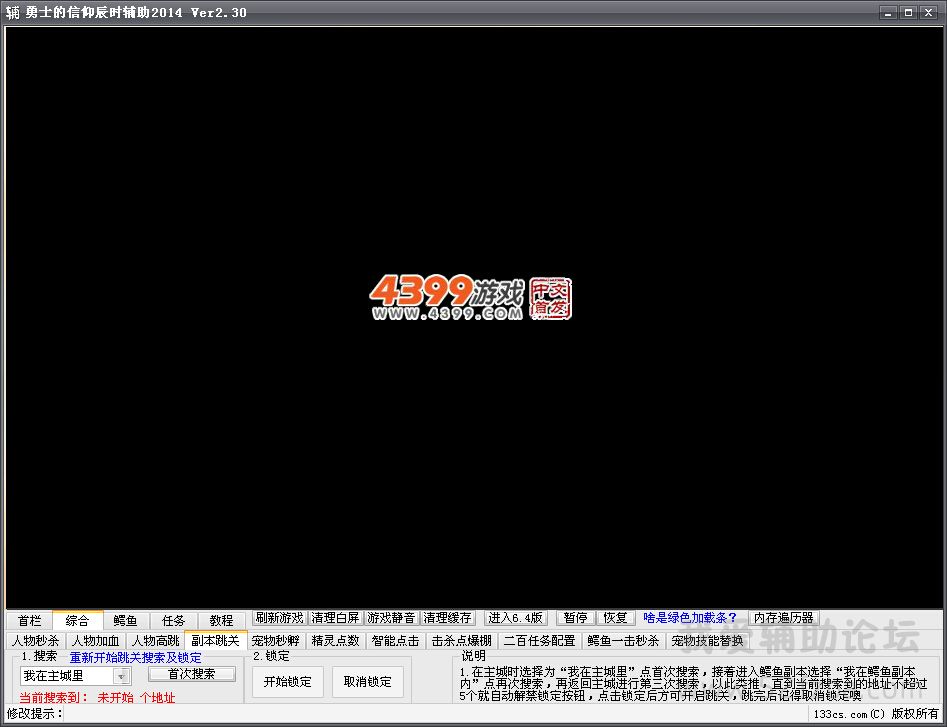The image size is (947, 727).
Task: Mute the game with 游戏静音
Action: pyautogui.click(x=391, y=618)
